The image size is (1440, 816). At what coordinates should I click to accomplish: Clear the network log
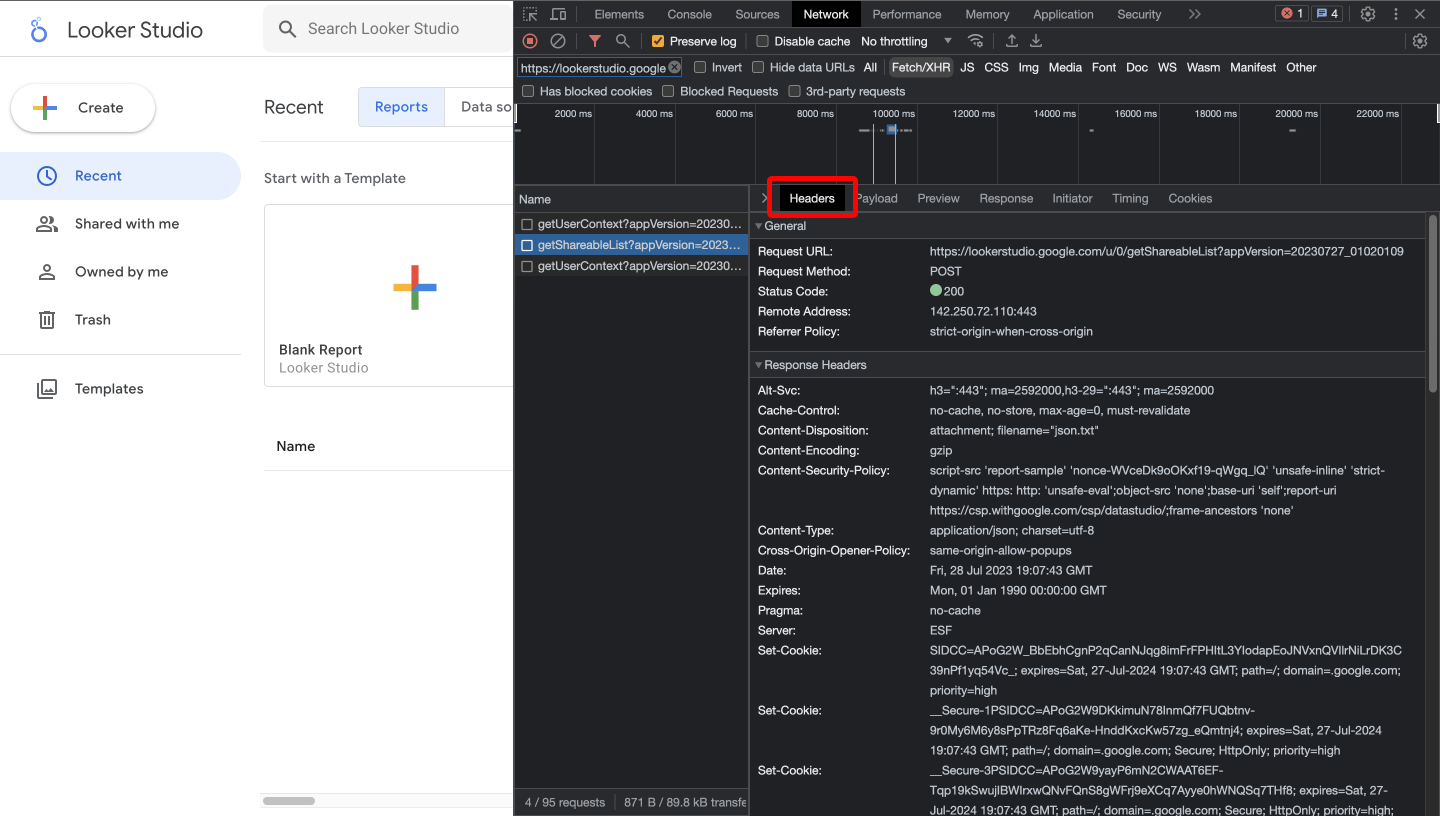[x=558, y=41]
